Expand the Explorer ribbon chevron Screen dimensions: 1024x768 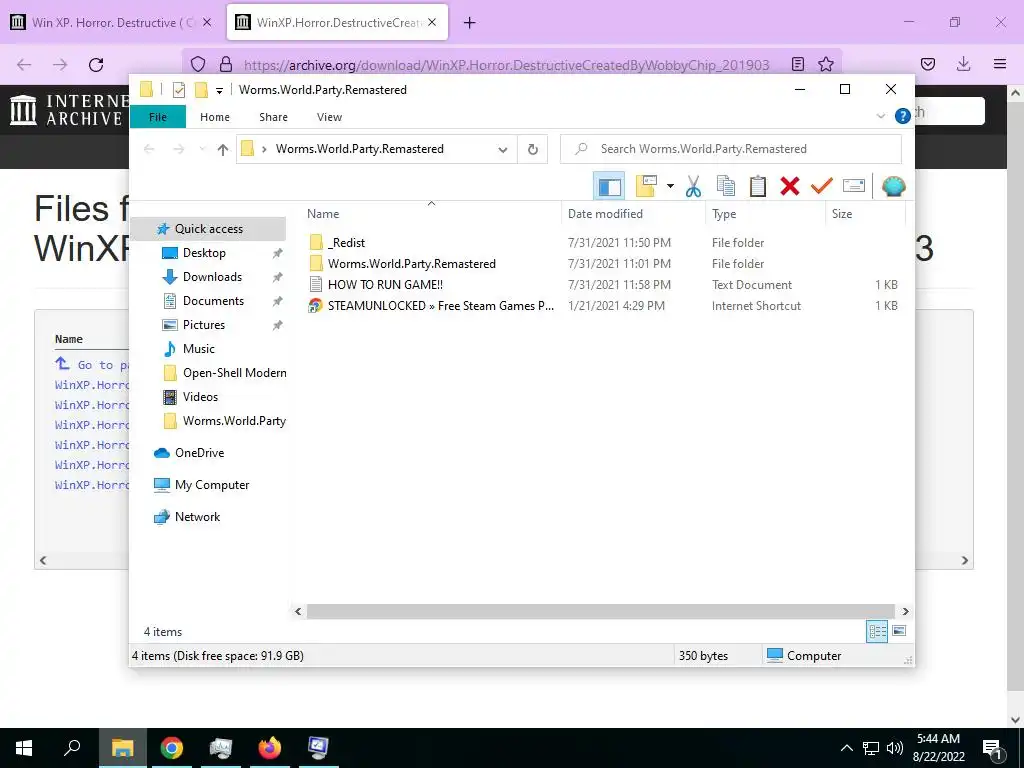(x=880, y=116)
